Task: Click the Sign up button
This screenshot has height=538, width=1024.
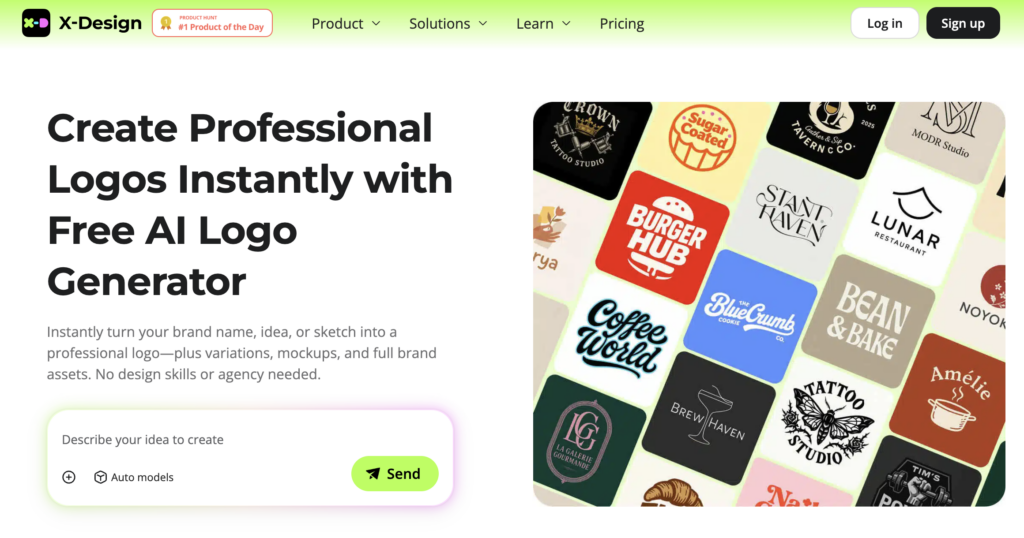Action: coord(963,23)
